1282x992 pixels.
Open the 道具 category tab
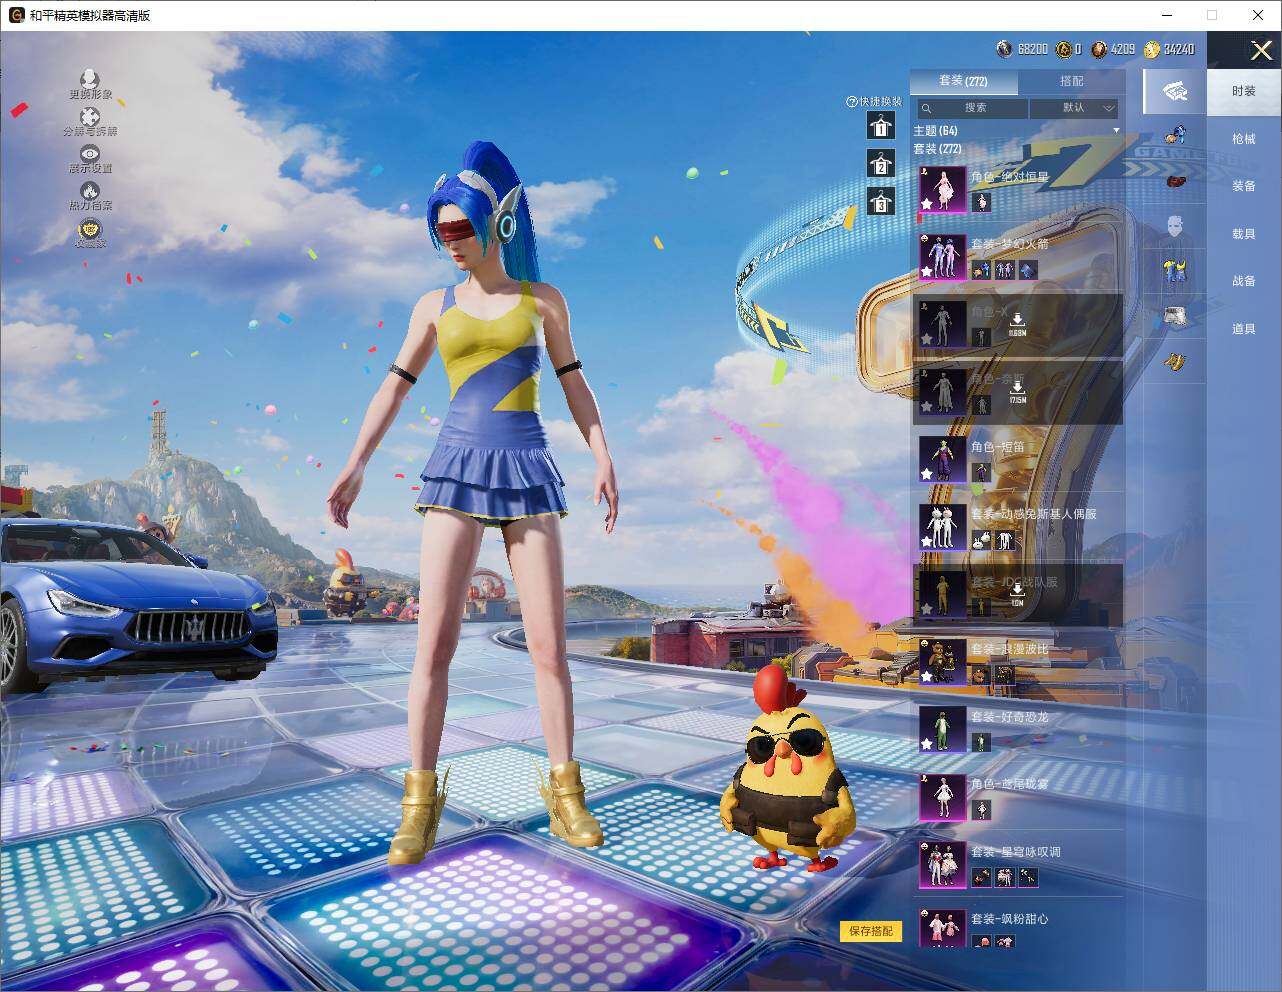click(x=1243, y=329)
